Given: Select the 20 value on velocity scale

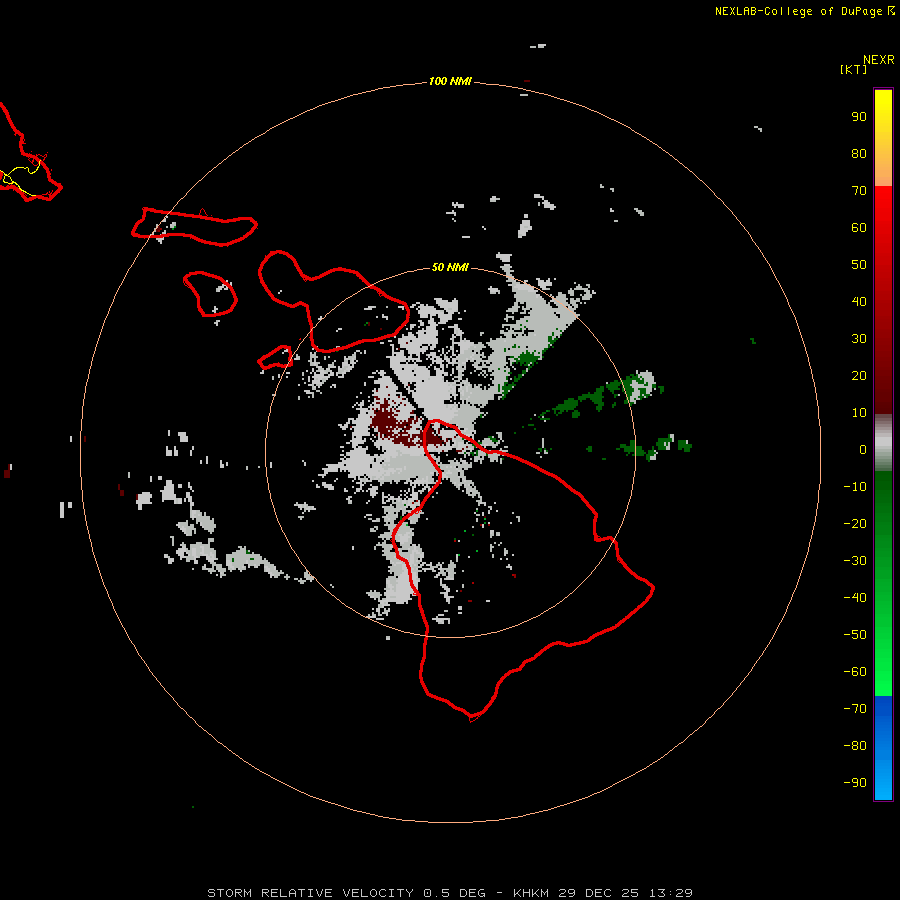Looking at the screenshot, I should (859, 375).
